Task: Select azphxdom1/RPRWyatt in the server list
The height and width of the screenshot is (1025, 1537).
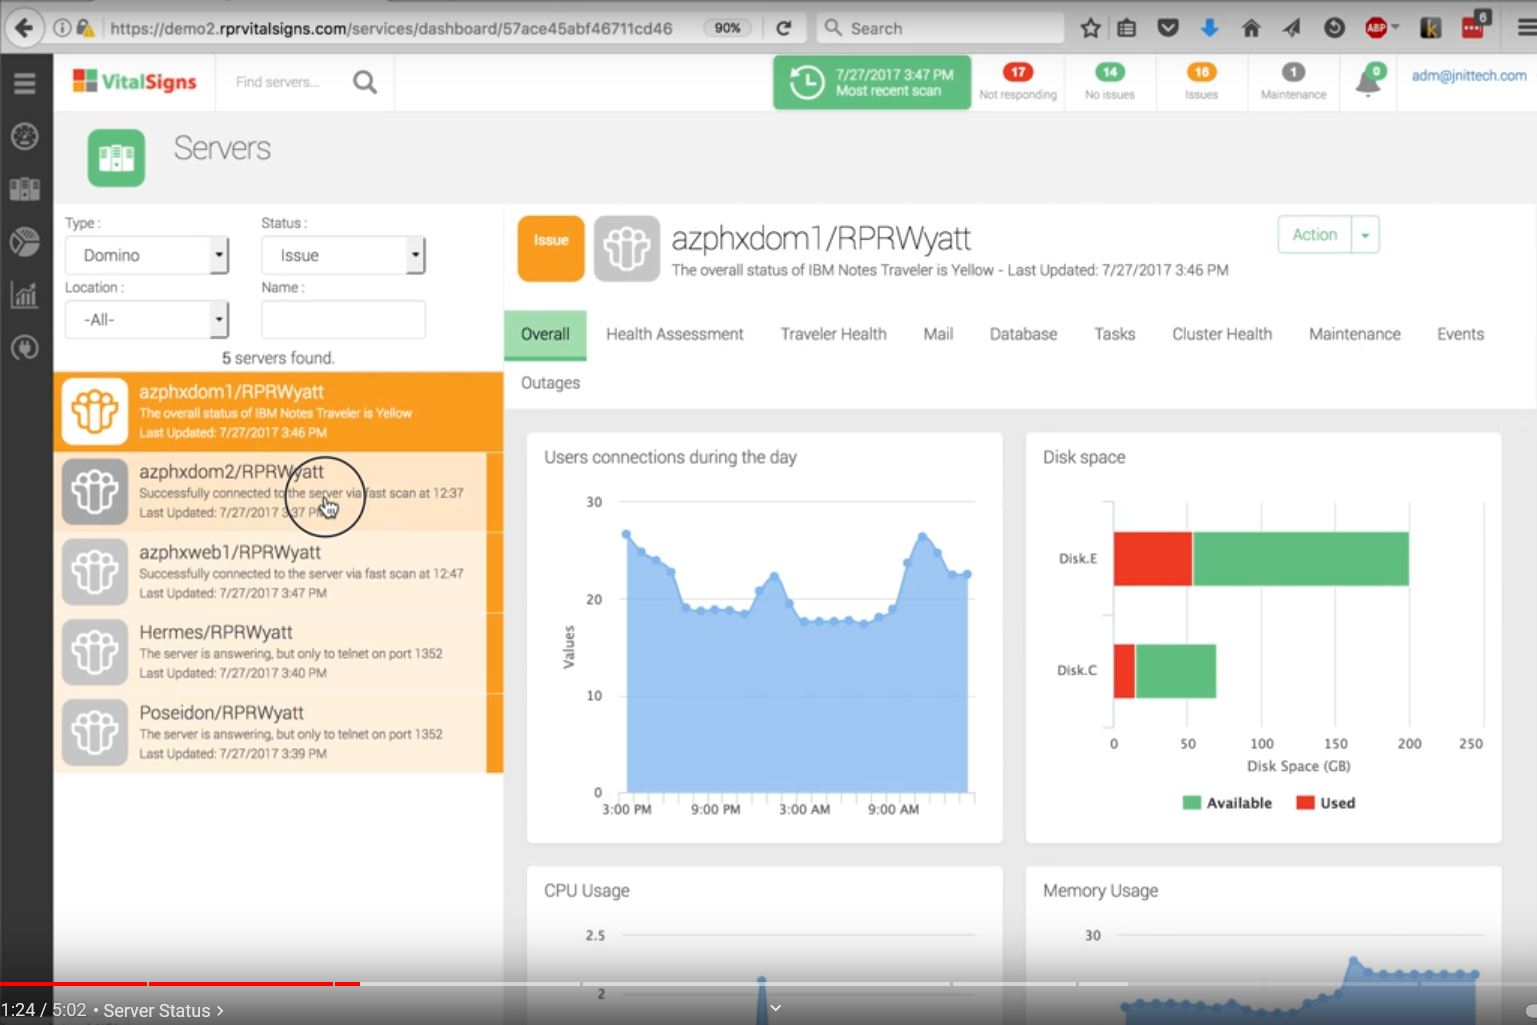Action: (x=279, y=411)
